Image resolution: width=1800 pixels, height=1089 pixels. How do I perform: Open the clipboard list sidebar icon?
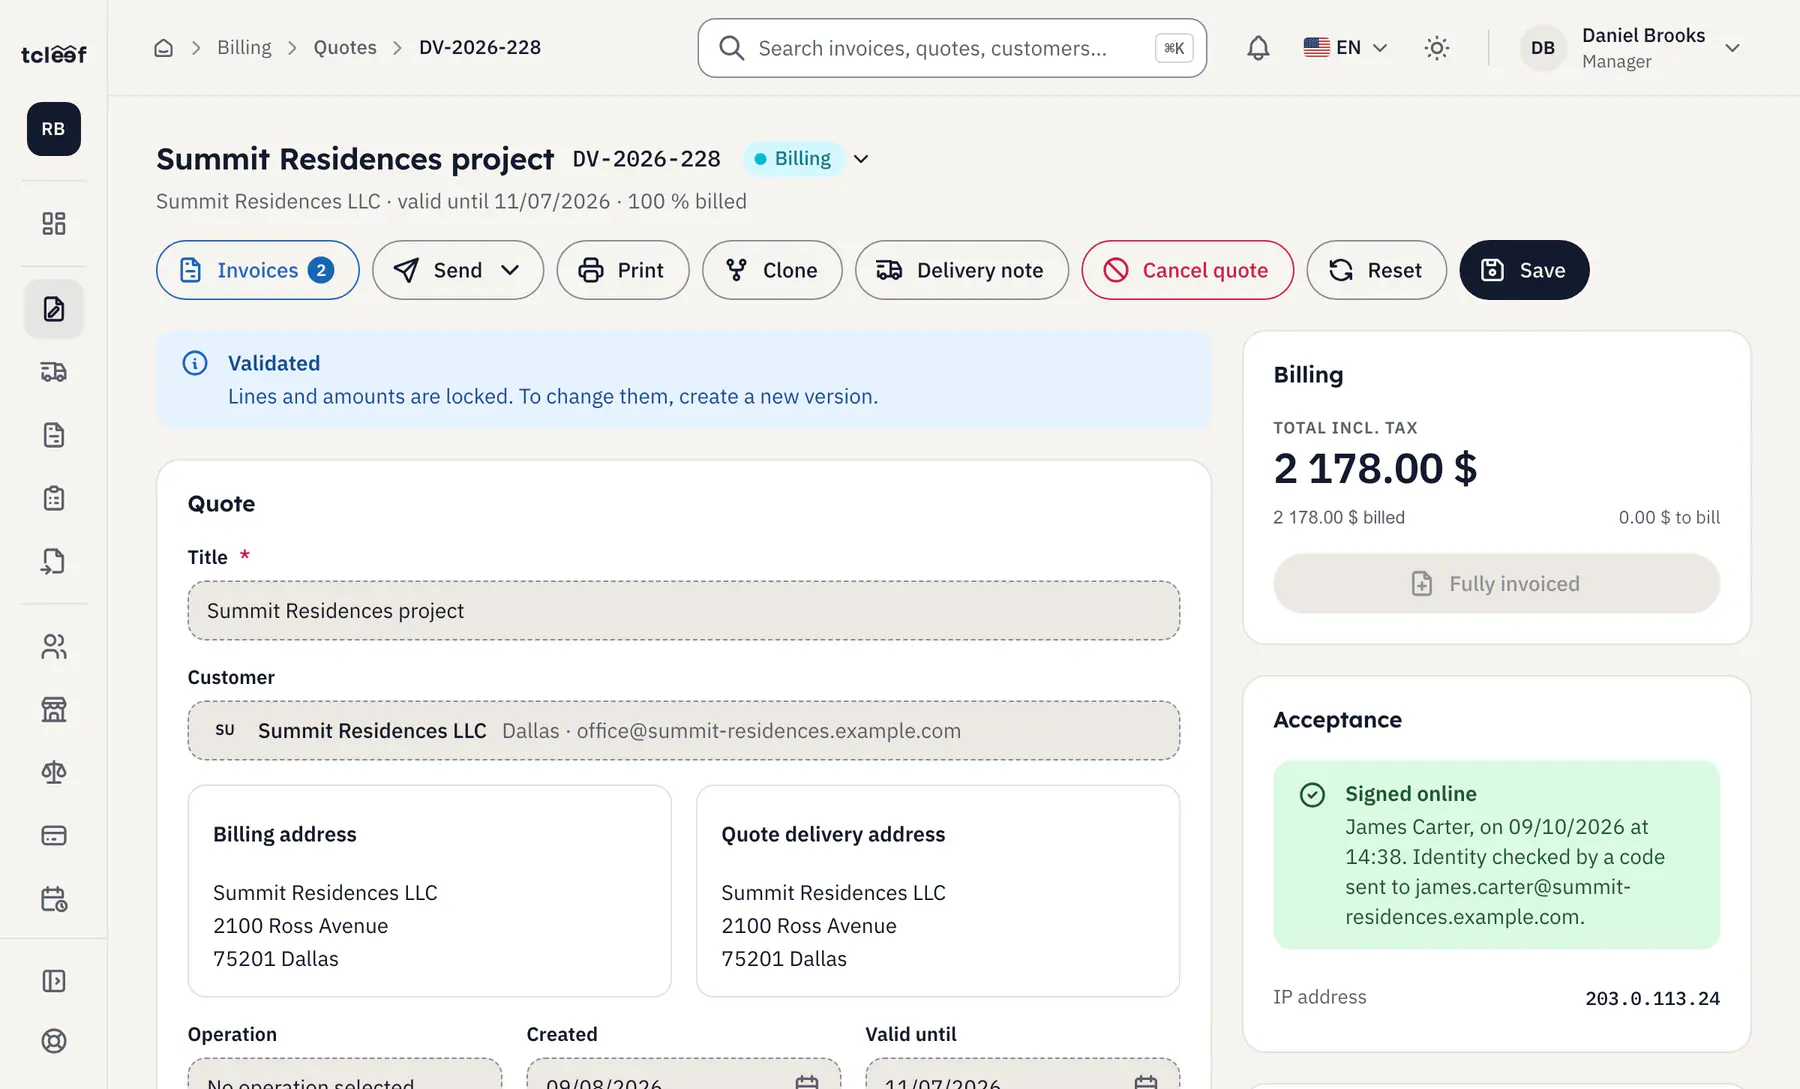pyautogui.click(x=54, y=498)
